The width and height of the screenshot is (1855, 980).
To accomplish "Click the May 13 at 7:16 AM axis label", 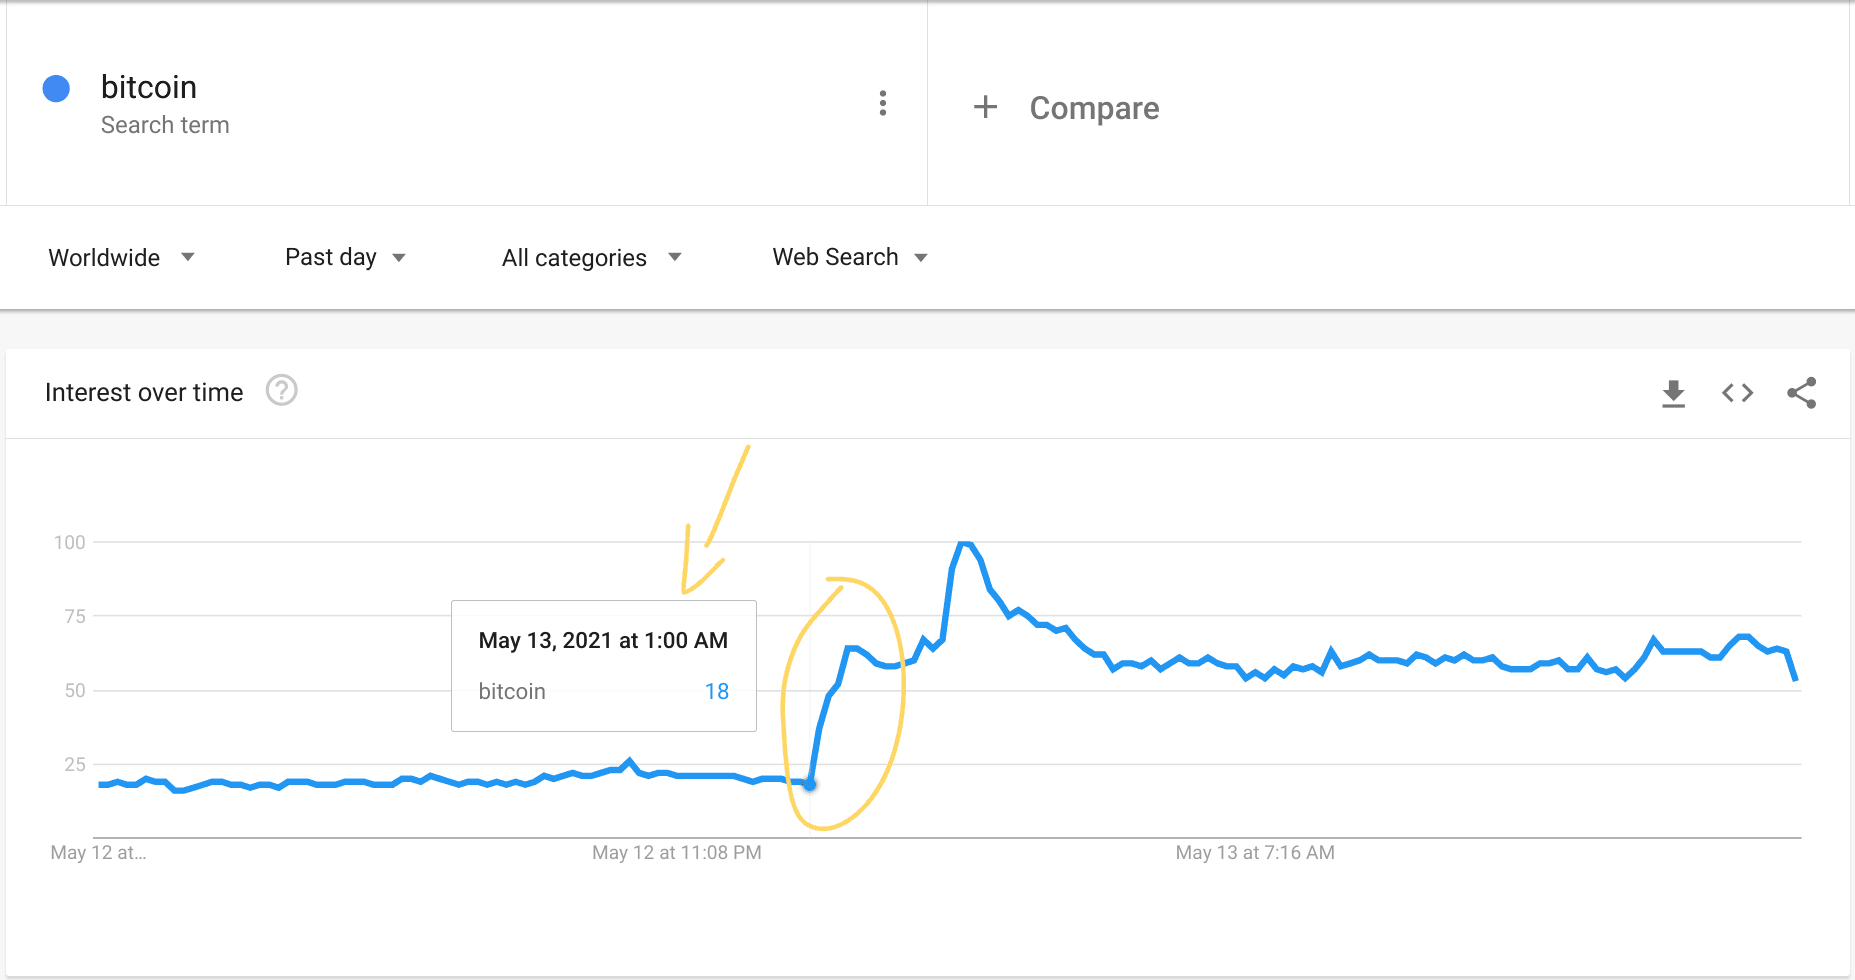I will tap(1255, 853).
